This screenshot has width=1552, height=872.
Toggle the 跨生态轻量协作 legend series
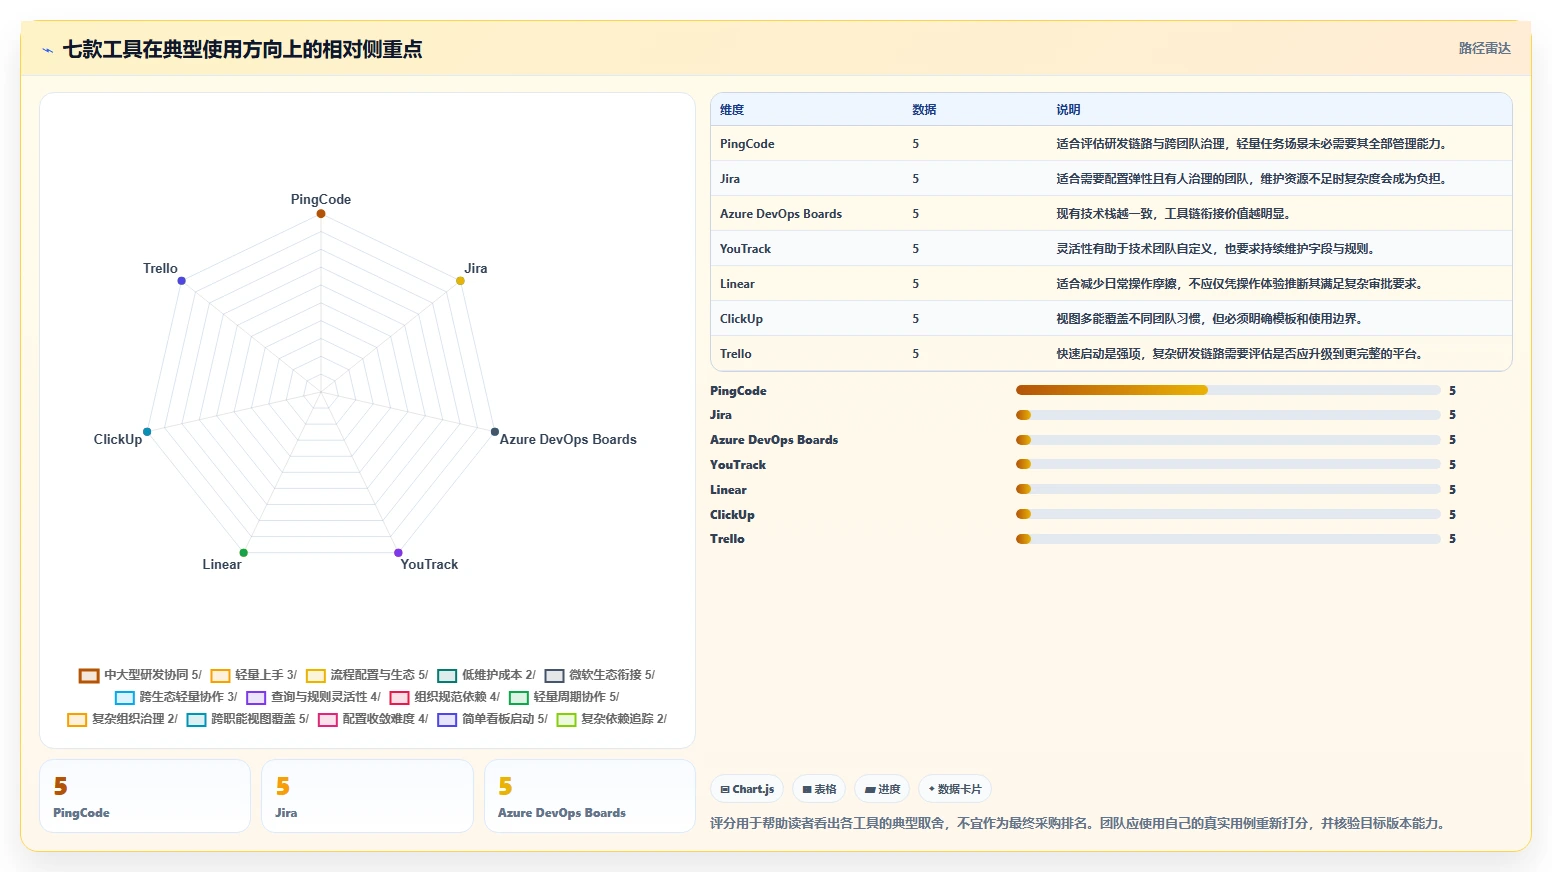pyautogui.click(x=176, y=697)
